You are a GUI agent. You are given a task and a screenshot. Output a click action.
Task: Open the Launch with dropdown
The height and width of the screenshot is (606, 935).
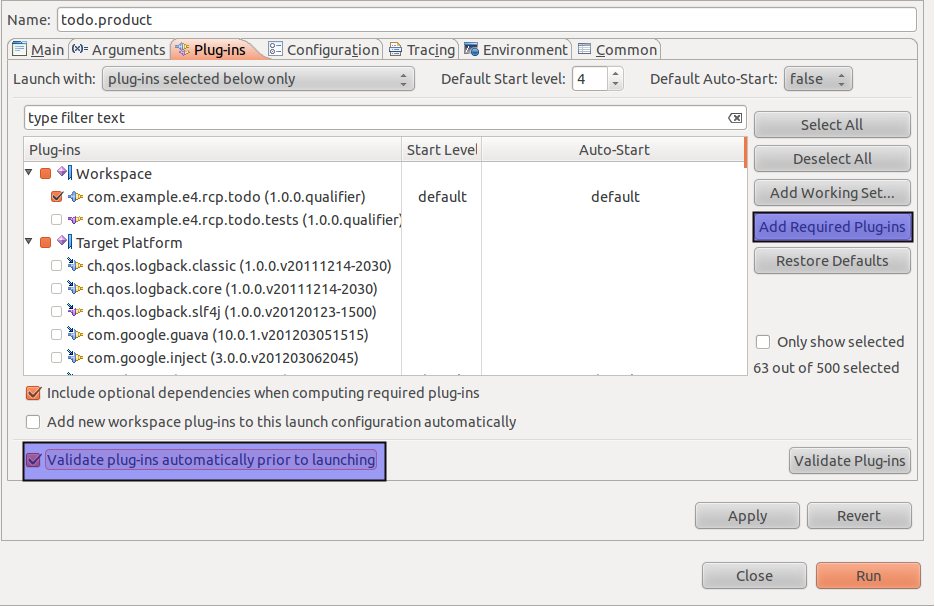[258, 79]
